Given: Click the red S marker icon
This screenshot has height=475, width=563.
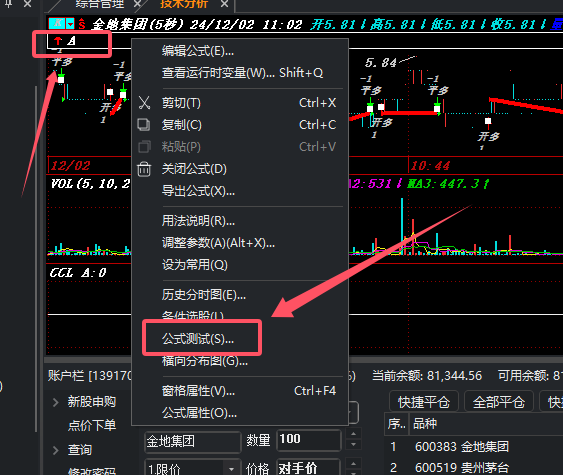Looking at the screenshot, I should 82,24.
